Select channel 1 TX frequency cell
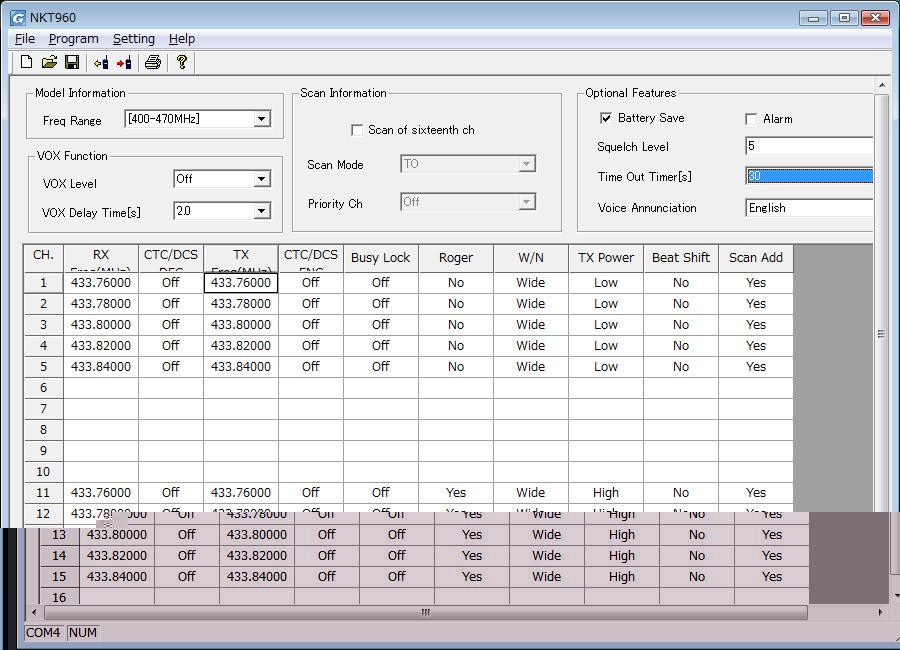This screenshot has height=650, width=900. tap(241, 283)
